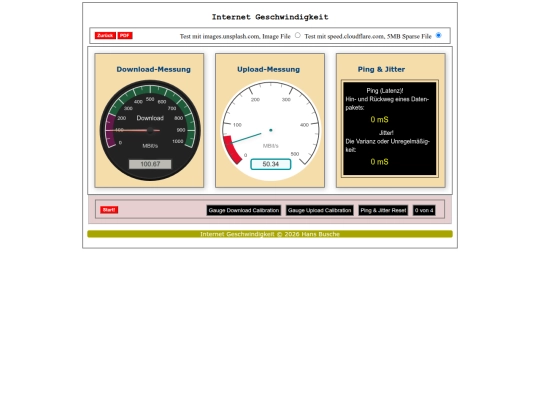Image resolution: width=540 pixels, height=405 pixels.
Task: Click 'Test mit images.unsplash.com, Image File' label
Action: [x=235, y=36]
